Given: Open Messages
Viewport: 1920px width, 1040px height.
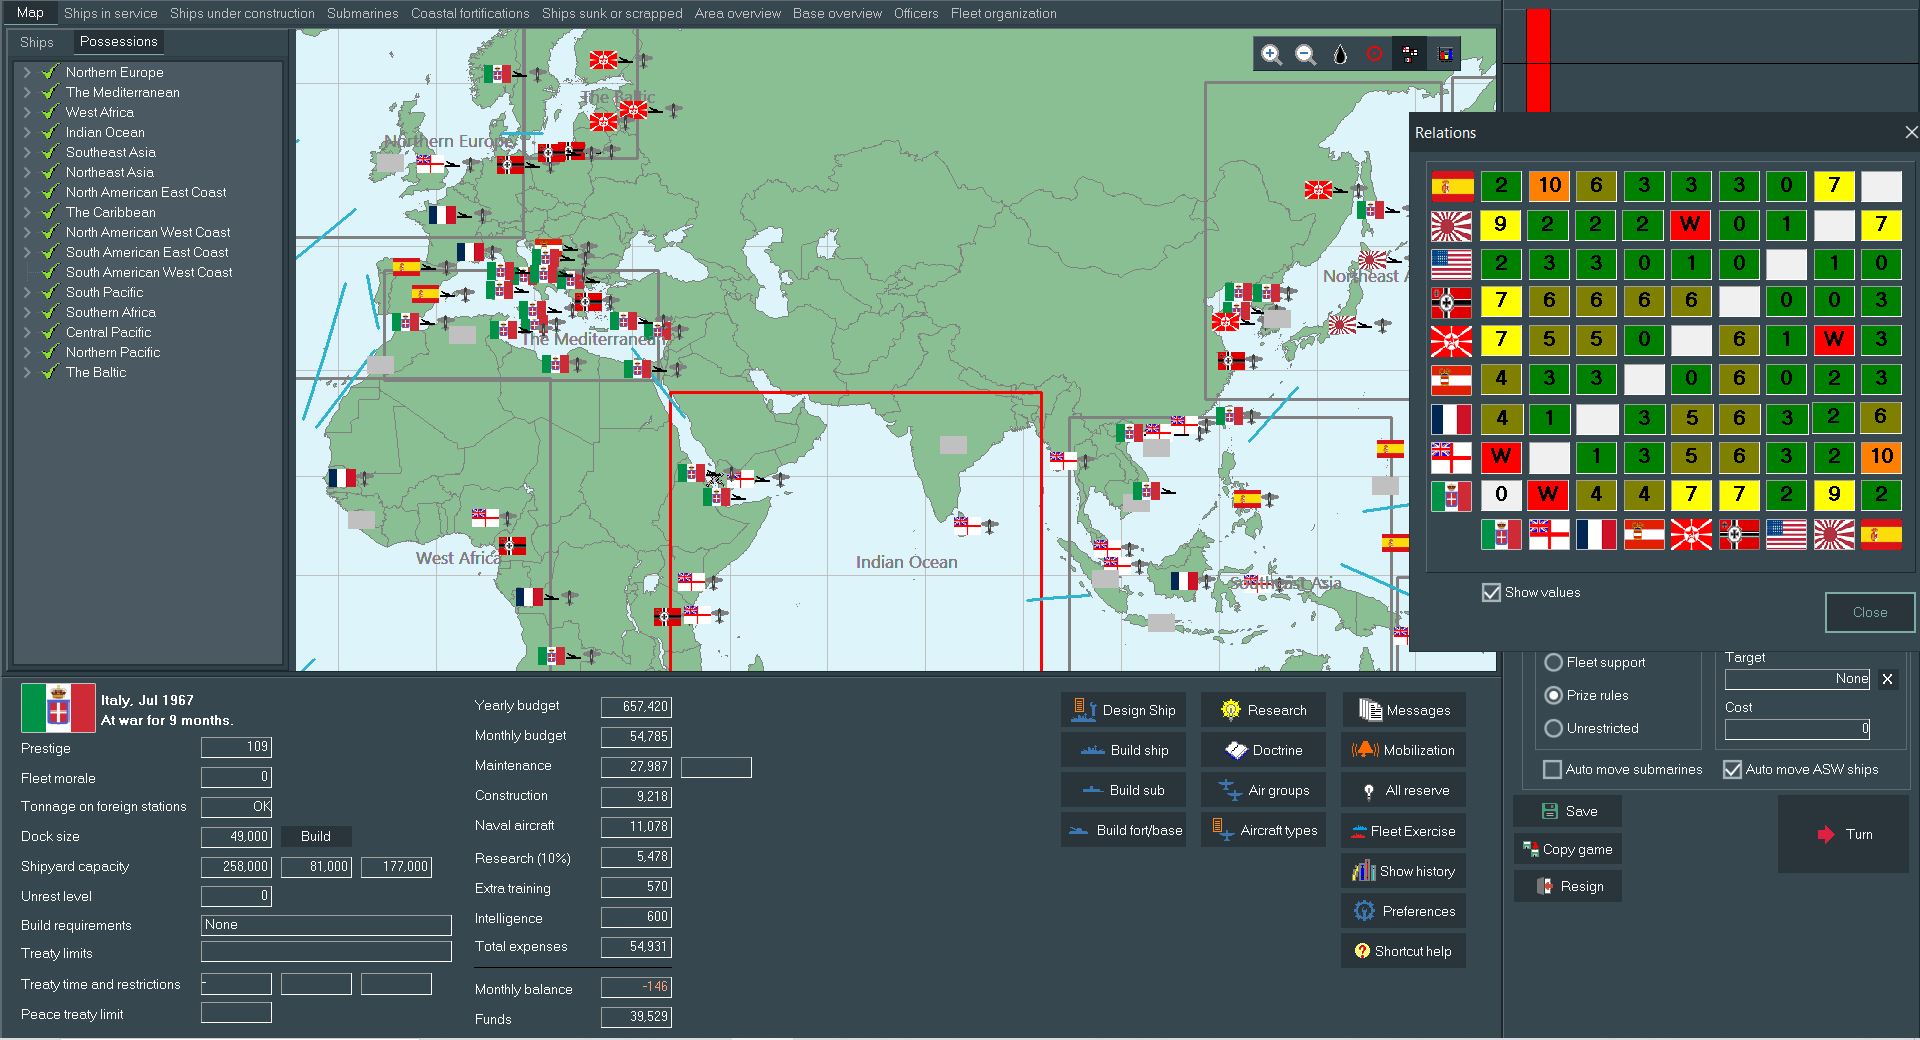Looking at the screenshot, I should point(1403,710).
